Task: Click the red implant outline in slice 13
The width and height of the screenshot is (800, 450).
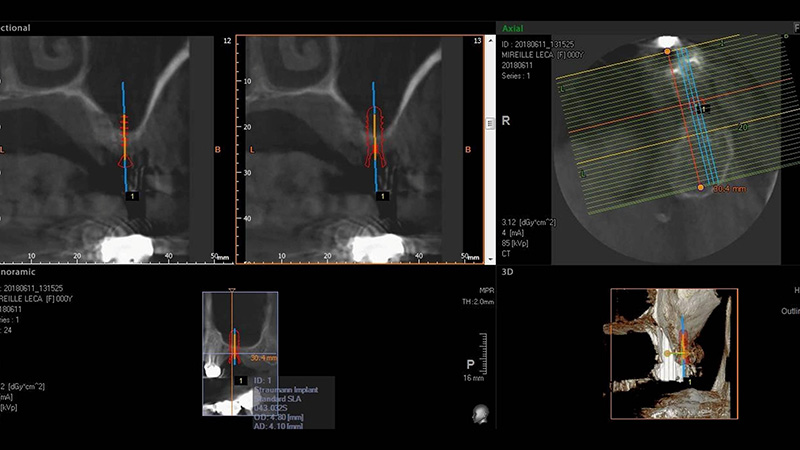Action: pyautogui.click(x=376, y=132)
